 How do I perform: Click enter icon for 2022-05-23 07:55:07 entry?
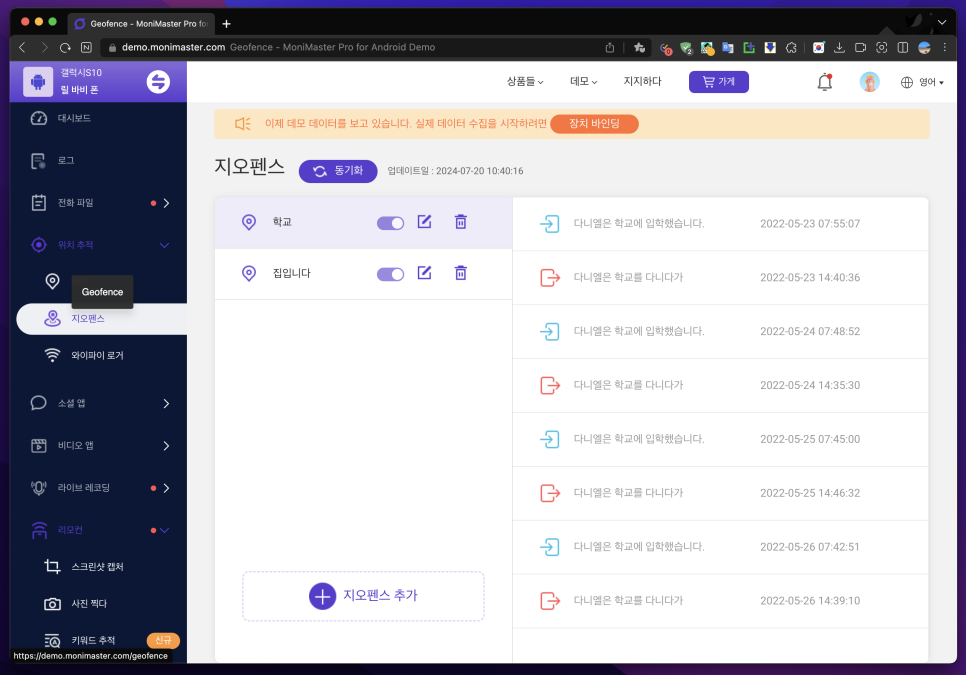click(550, 224)
